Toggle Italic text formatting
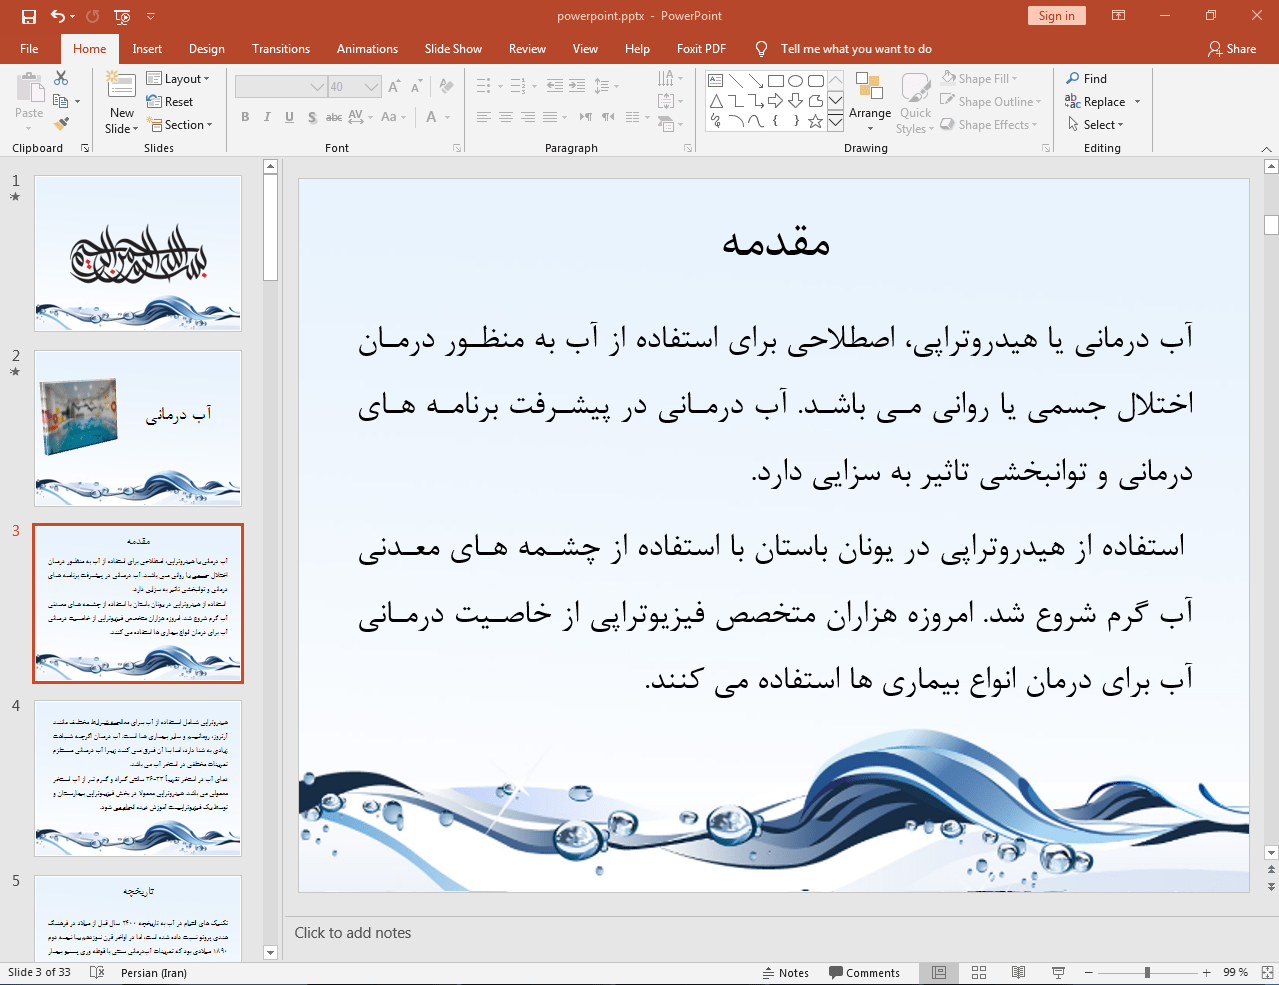Screen dimensions: 1279x985 (x=267, y=117)
